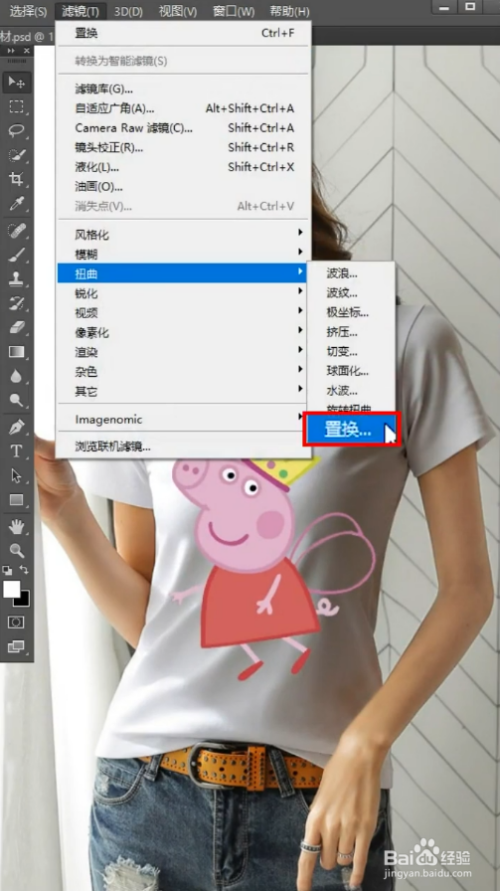Image resolution: width=500 pixels, height=891 pixels.
Task: Choose 置换... displace filter in submenu
Action: (352, 430)
